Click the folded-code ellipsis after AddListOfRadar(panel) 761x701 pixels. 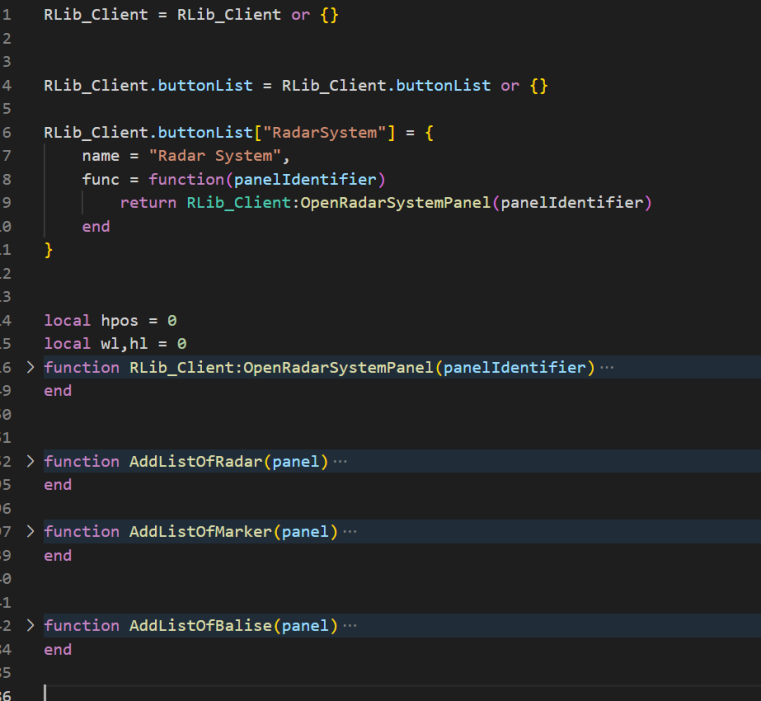pos(340,461)
